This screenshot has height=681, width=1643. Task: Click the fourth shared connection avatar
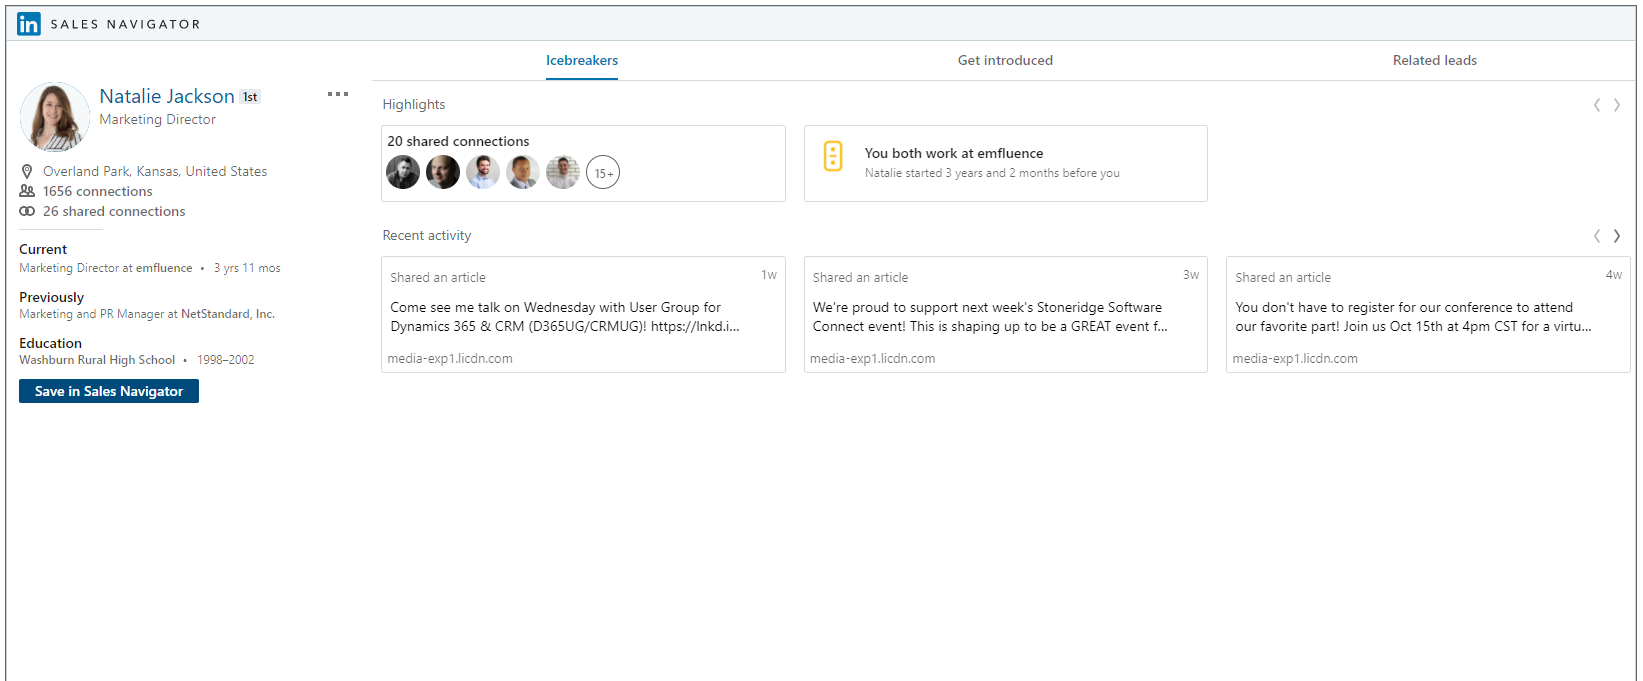tap(523, 172)
